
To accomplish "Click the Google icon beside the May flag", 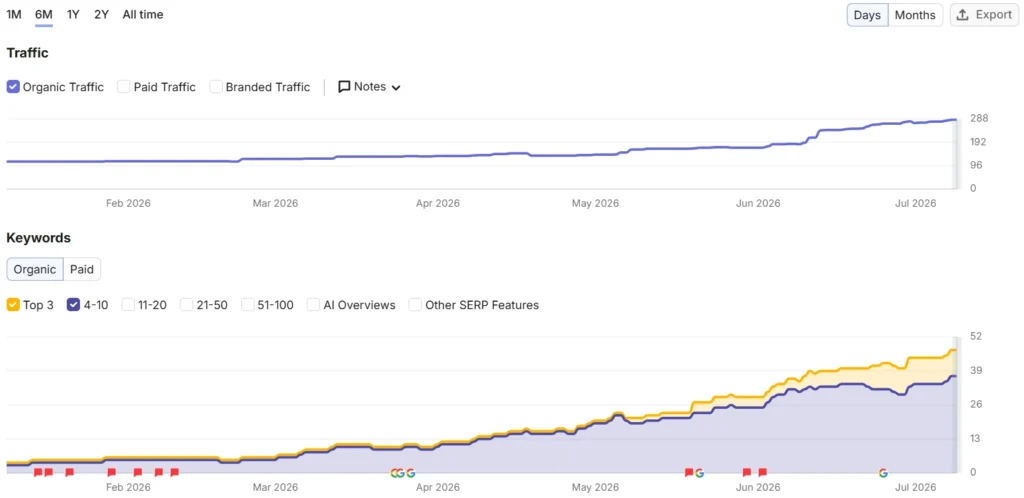I will pos(699,473).
